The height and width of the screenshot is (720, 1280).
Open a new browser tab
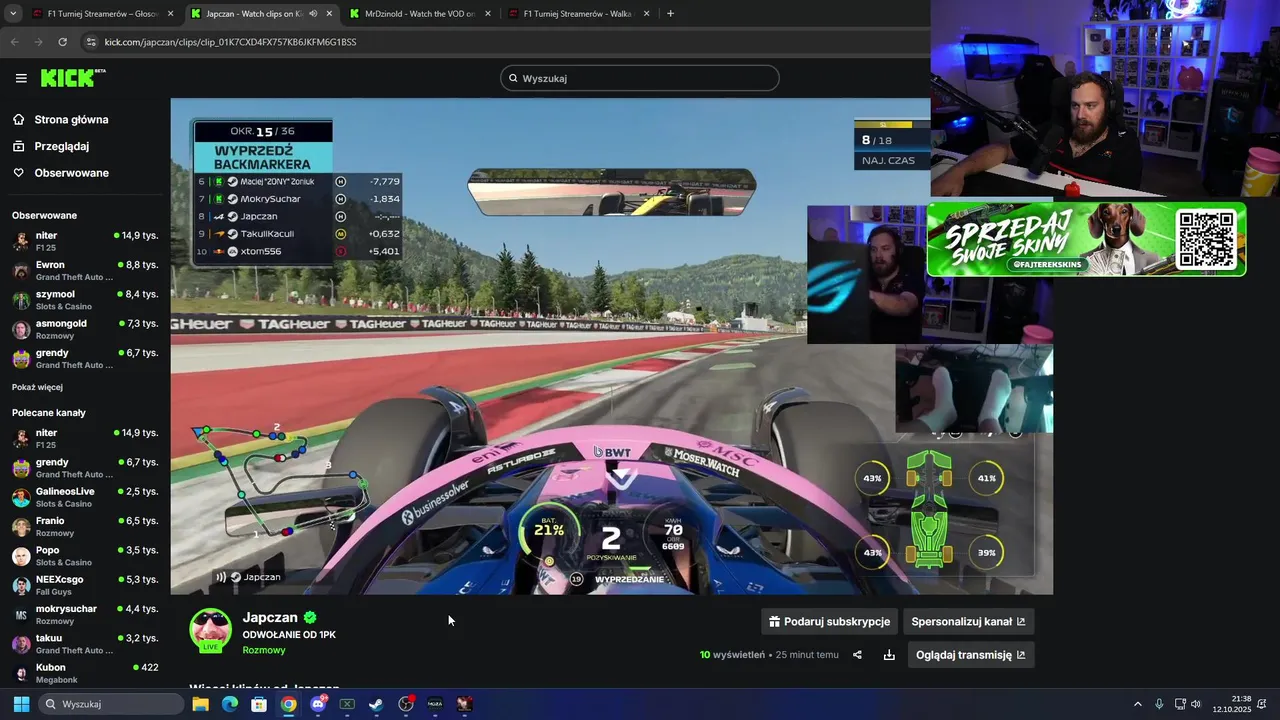coord(670,14)
